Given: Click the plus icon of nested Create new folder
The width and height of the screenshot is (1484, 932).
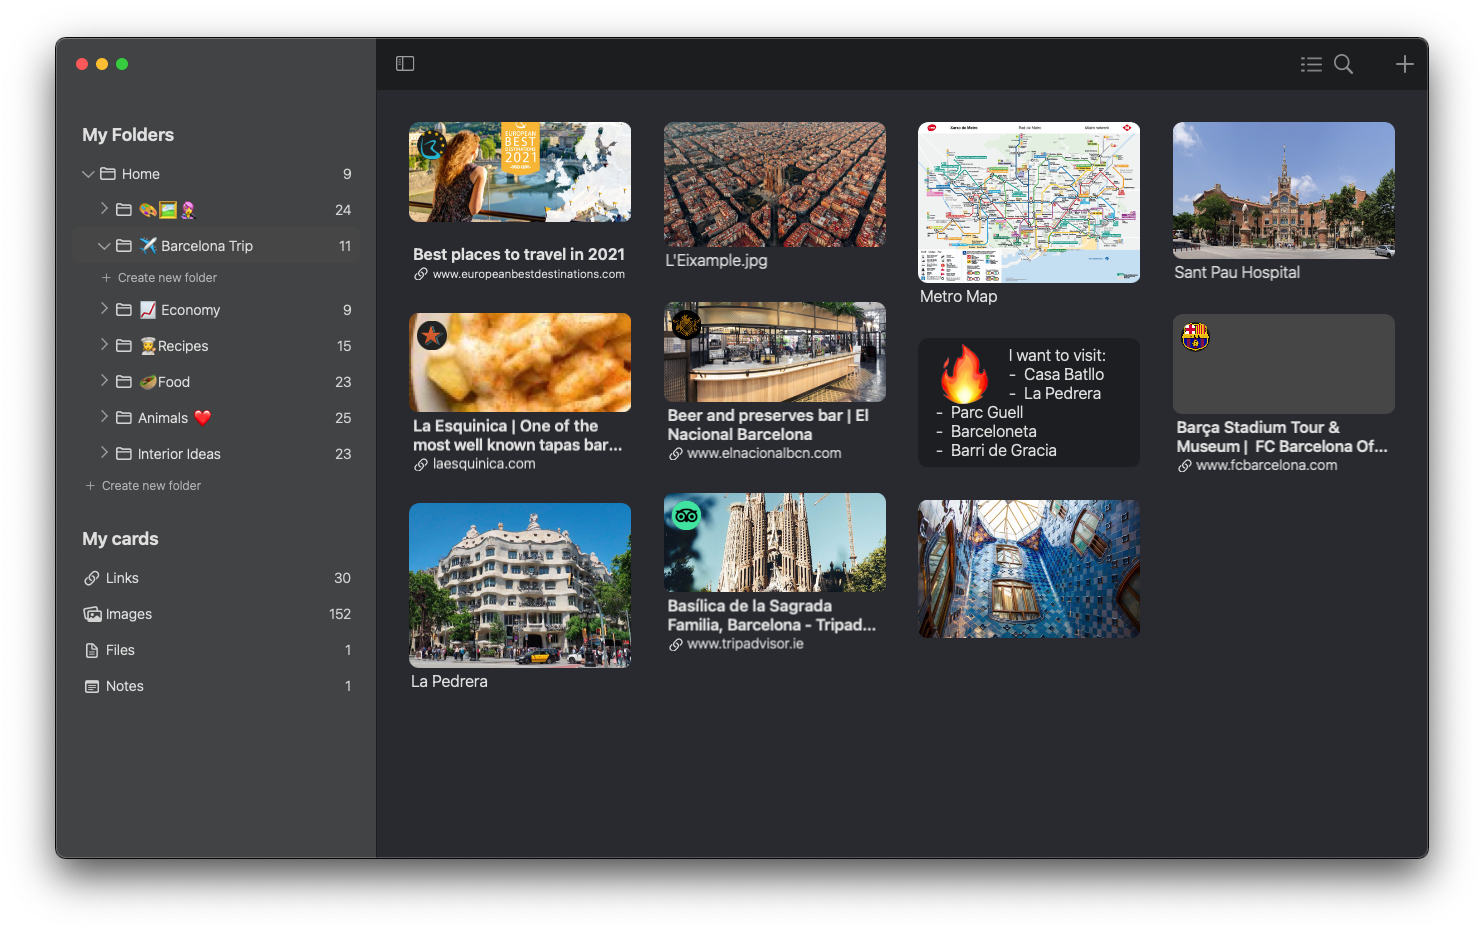Looking at the screenshot, I should click(x=106, y=278).
